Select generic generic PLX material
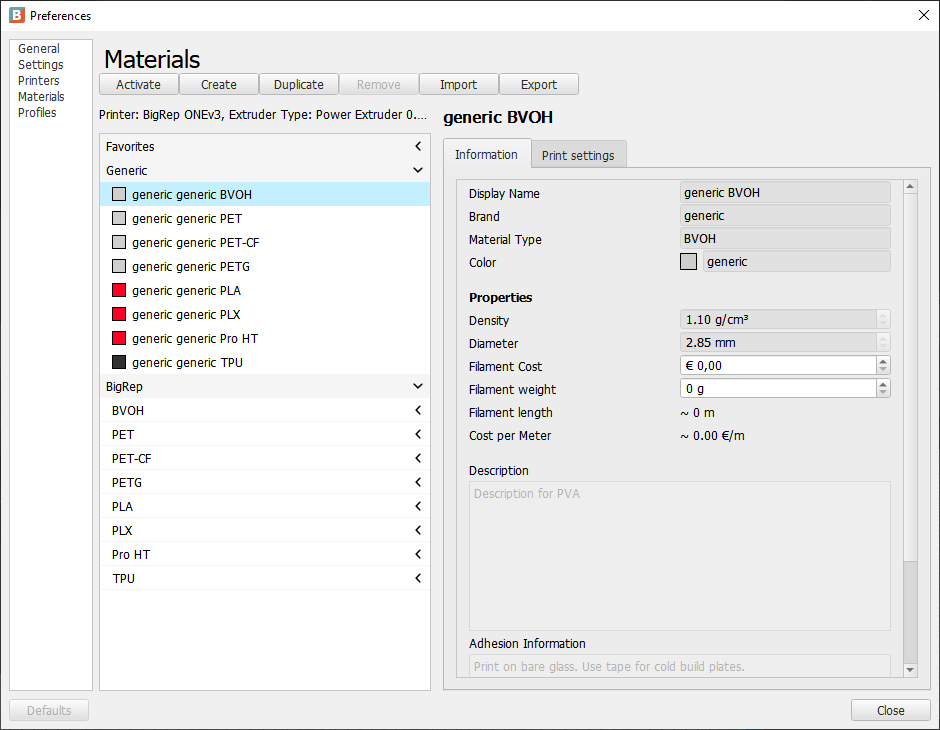This screenshot has height=730, width=940. coord(265,314)
